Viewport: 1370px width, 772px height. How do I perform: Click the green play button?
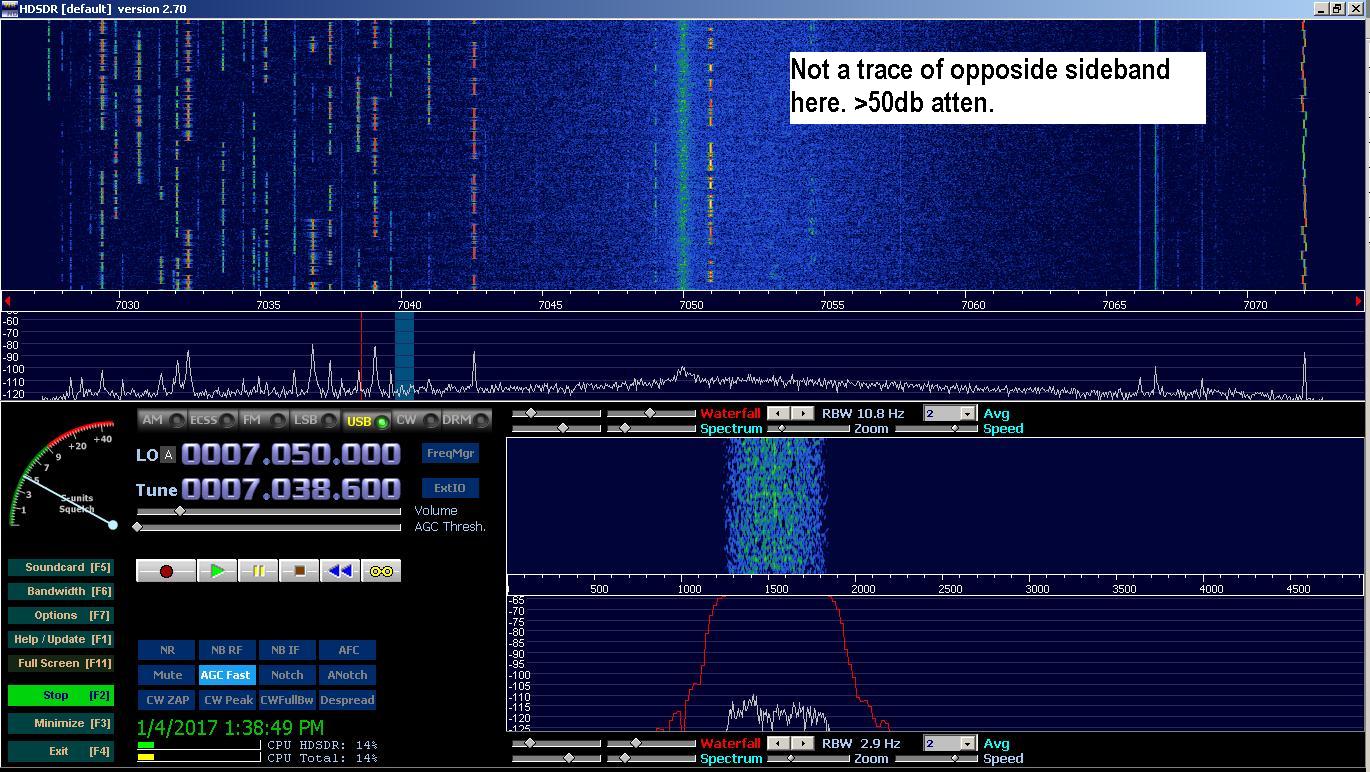[216, 571]
